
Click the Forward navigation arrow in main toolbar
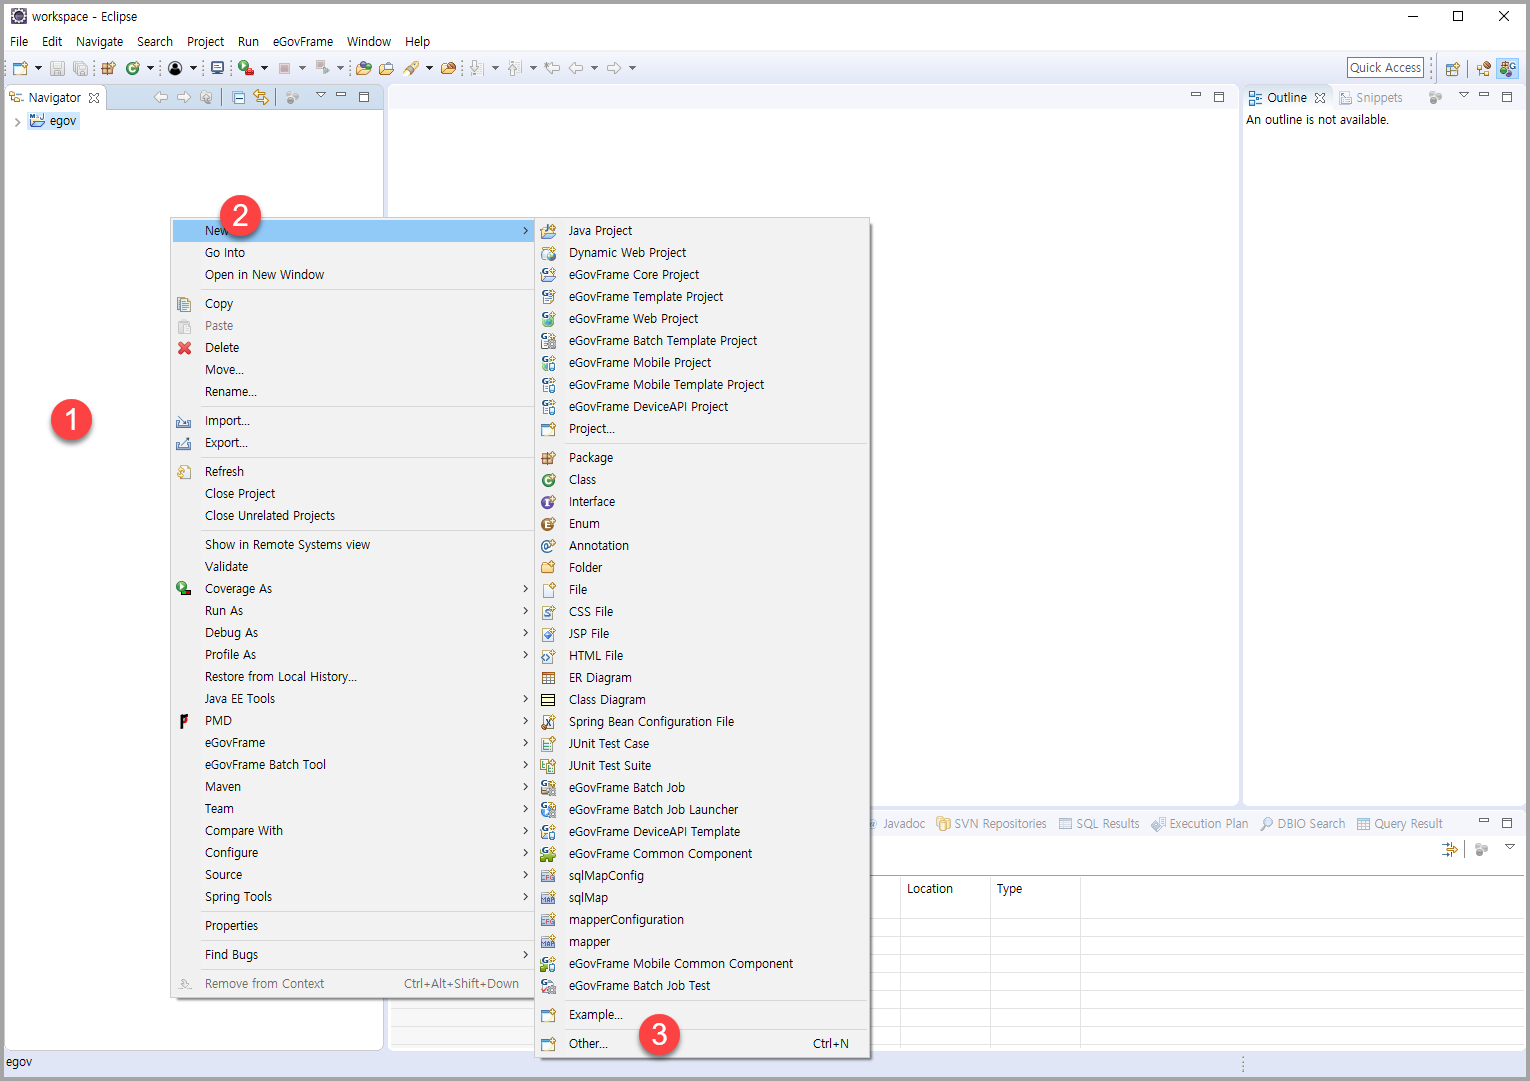tap(614, 68)
